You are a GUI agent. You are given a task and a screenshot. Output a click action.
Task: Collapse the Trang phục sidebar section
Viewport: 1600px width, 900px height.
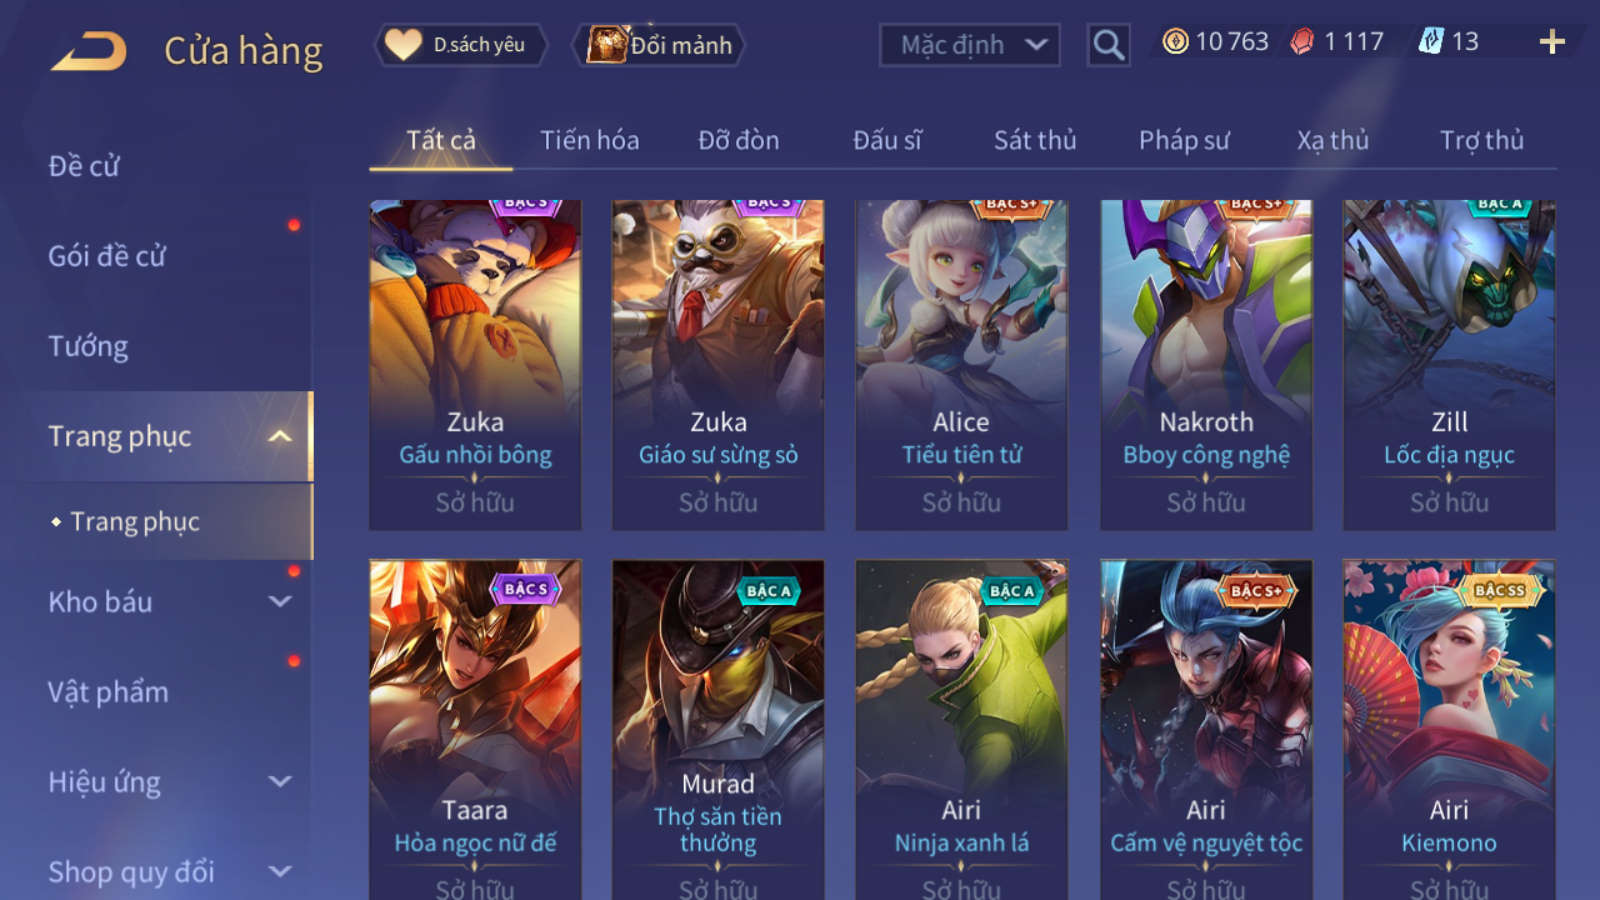[x=280, y=437]
